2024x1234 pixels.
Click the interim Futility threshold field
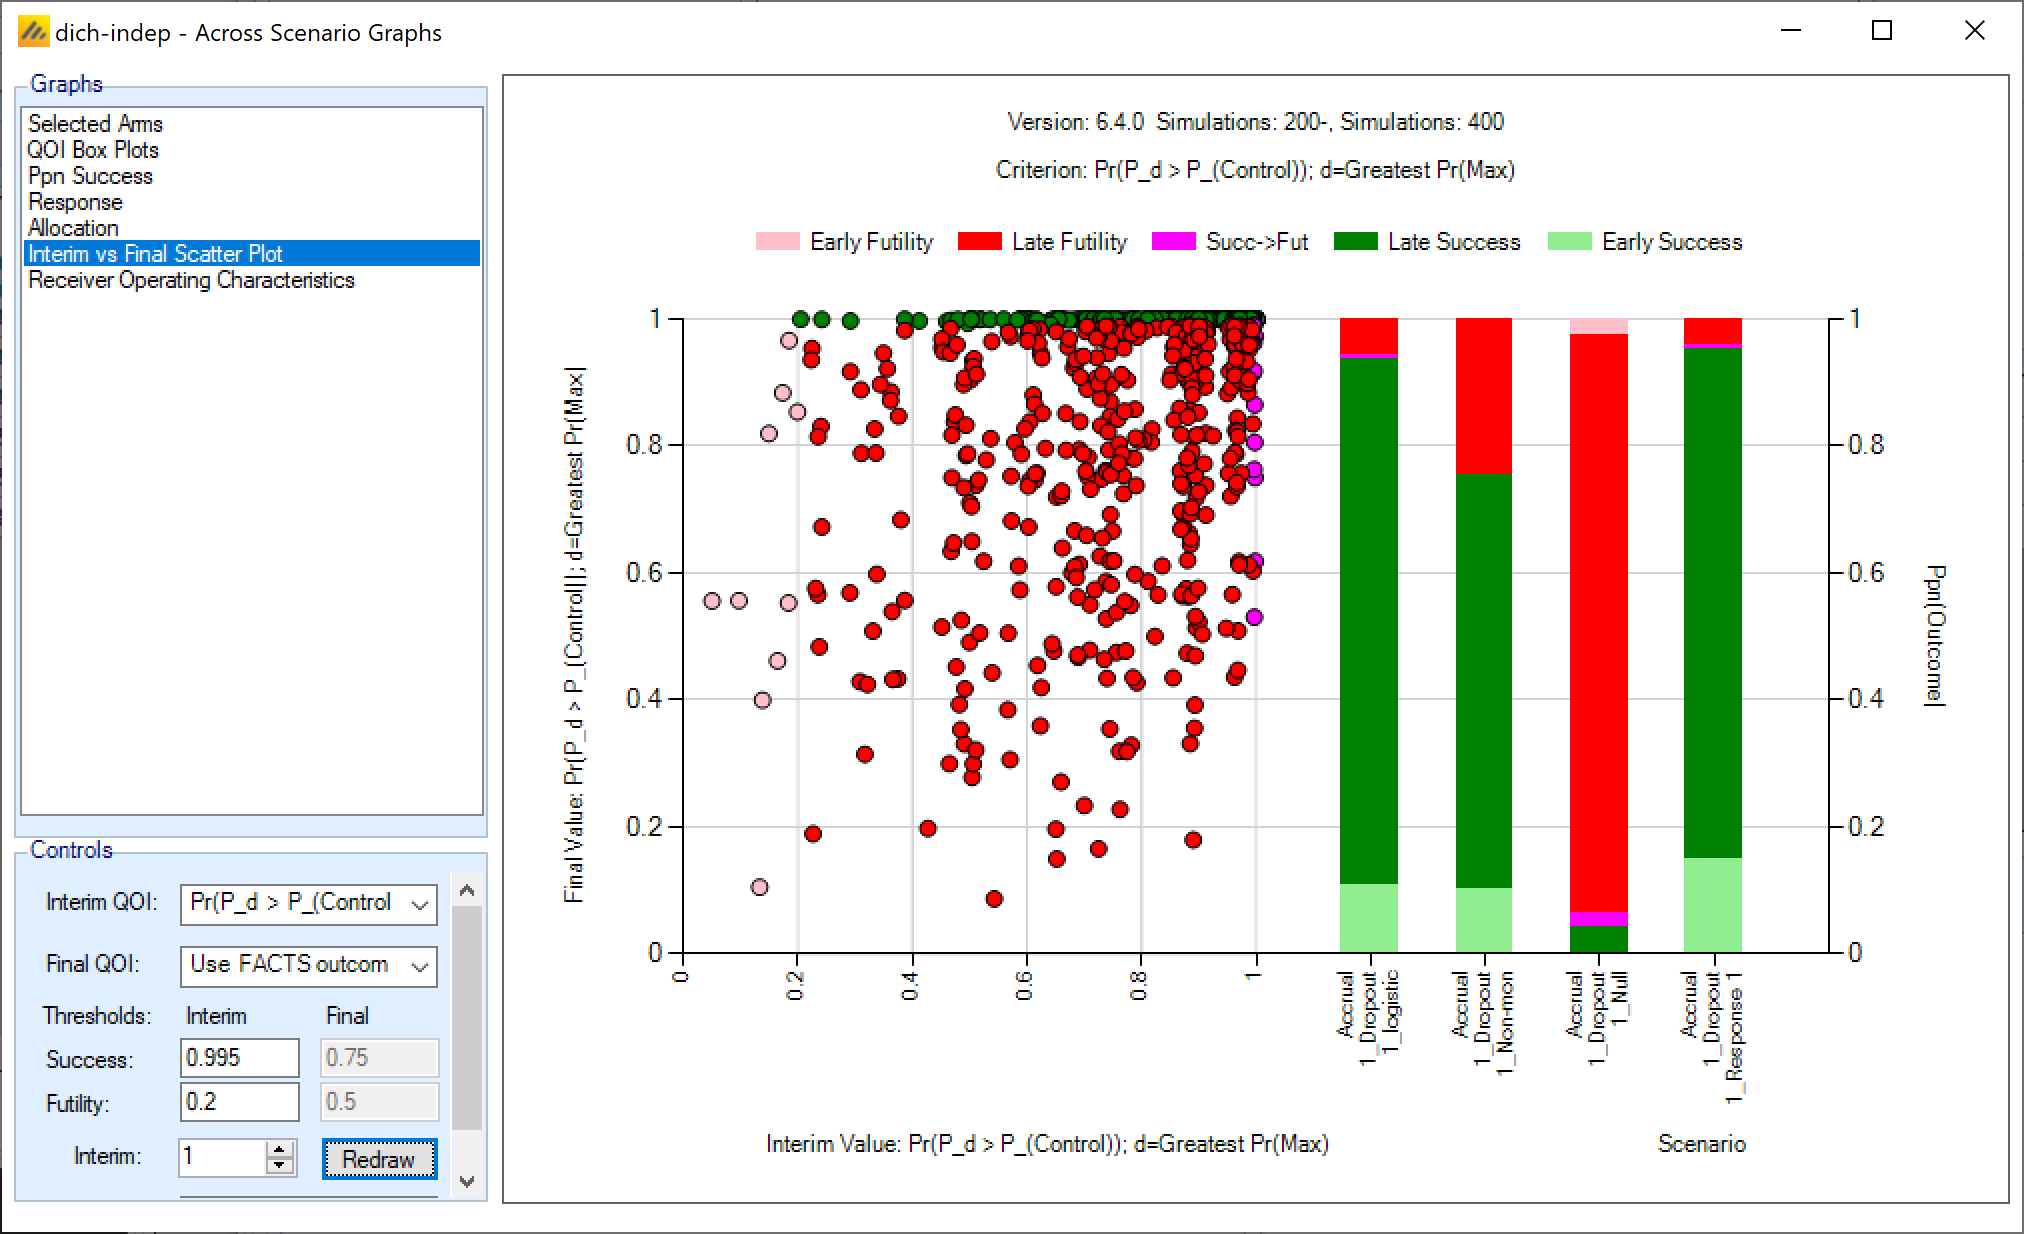239,1102
